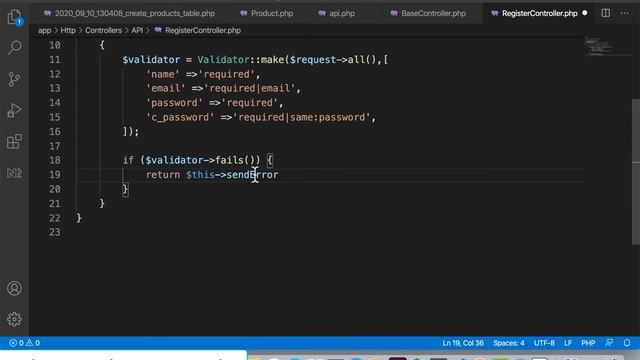This screenshot has height=360, width=640.
Task: Click line number 18 in gutter
Action: click(x=55, y=160)
